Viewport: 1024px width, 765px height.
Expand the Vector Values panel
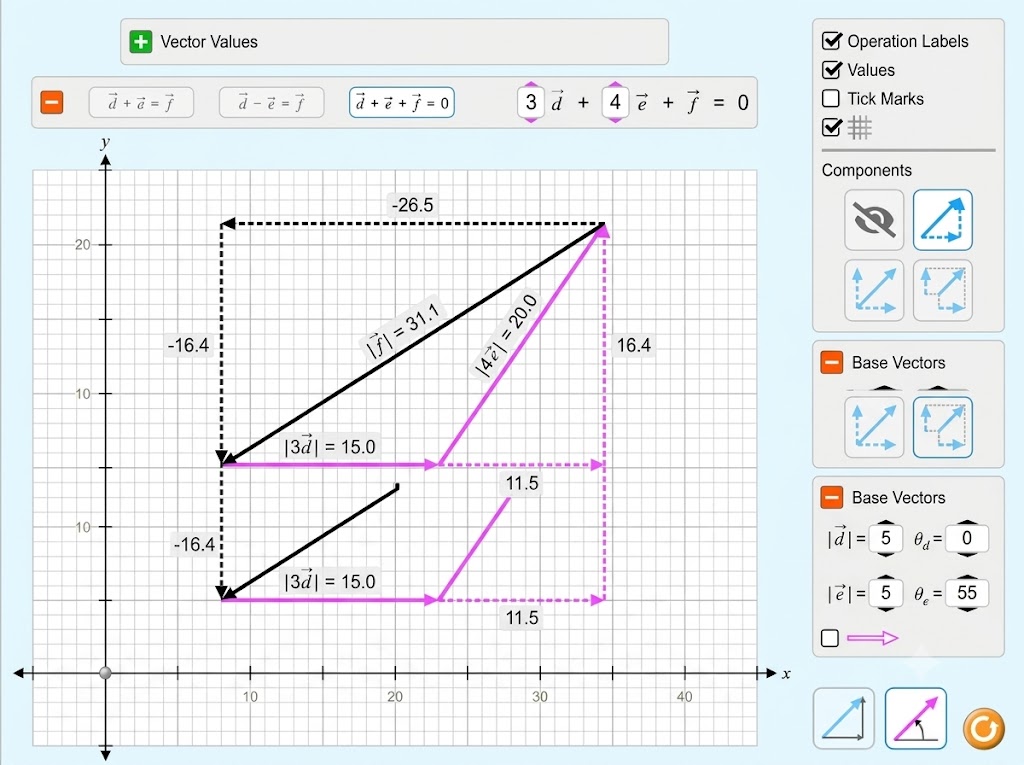tap(140, 42)
